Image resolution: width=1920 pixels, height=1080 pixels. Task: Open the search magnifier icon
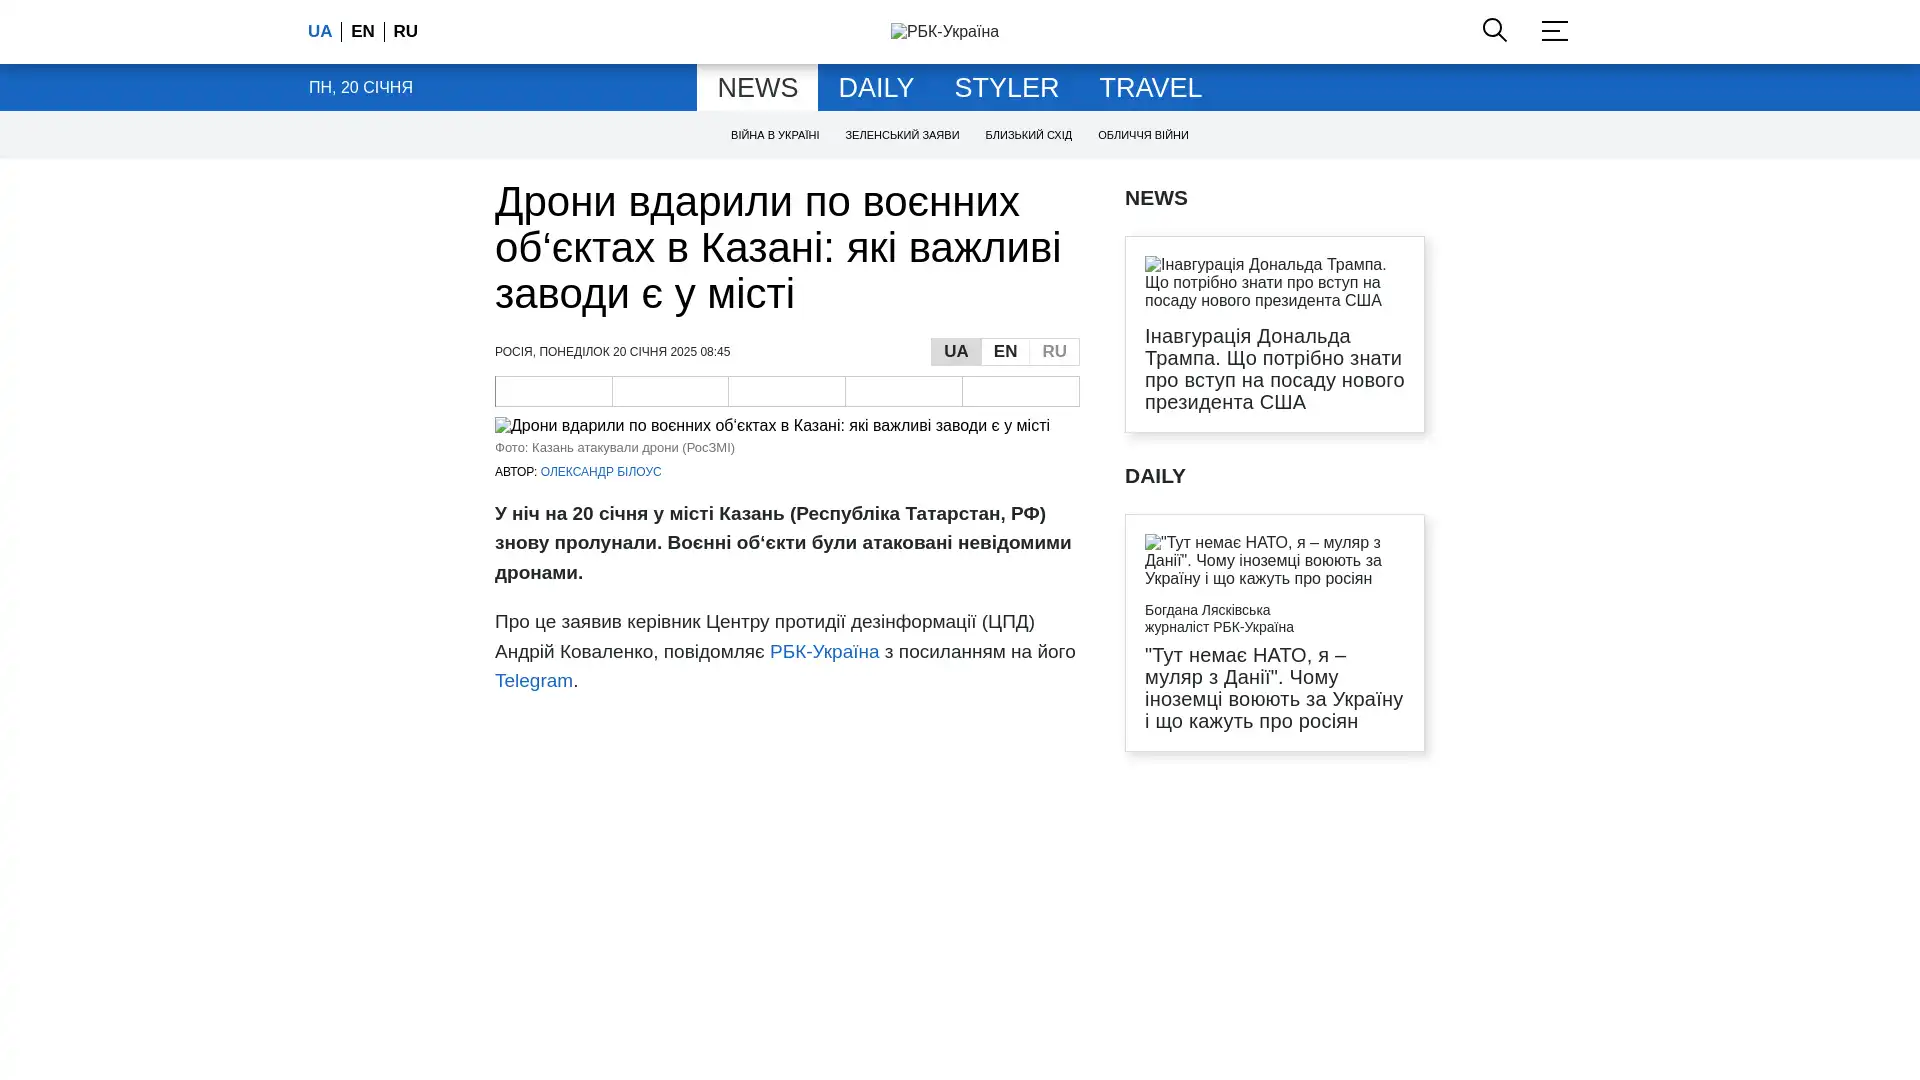point(1494,30)
